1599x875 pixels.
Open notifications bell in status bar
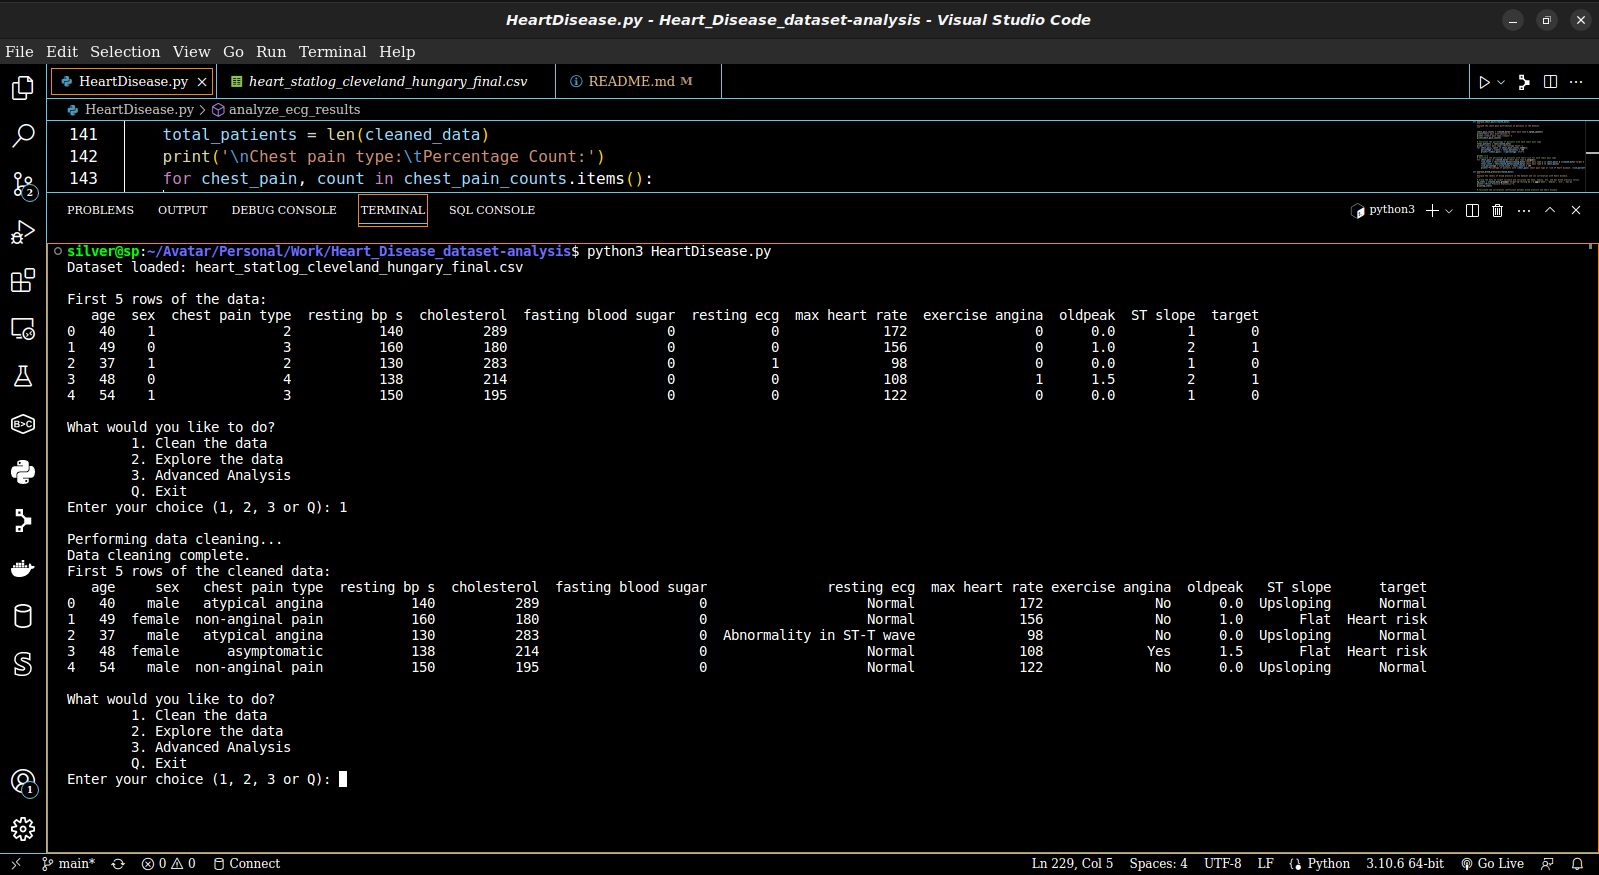click(1577, 864)
